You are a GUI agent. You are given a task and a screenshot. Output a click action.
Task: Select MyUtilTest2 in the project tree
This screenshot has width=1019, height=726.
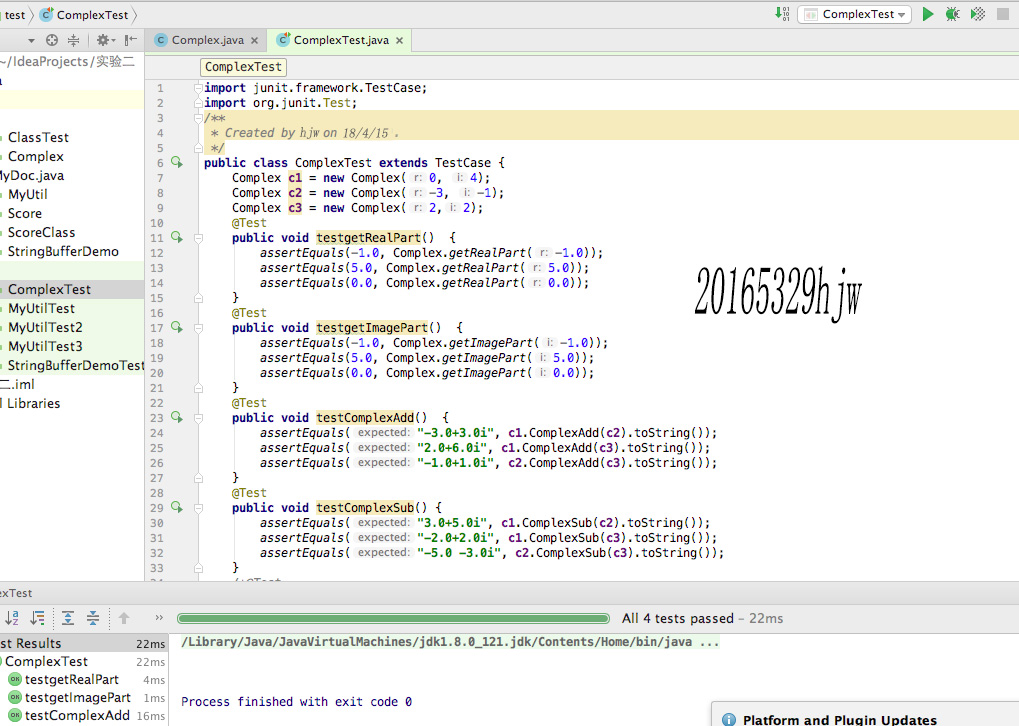click(x=45, y=327)
